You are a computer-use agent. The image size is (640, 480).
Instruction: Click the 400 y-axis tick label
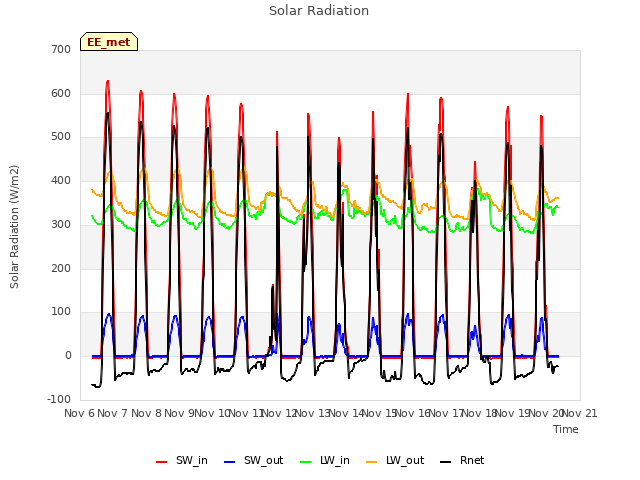pos(61,180)
